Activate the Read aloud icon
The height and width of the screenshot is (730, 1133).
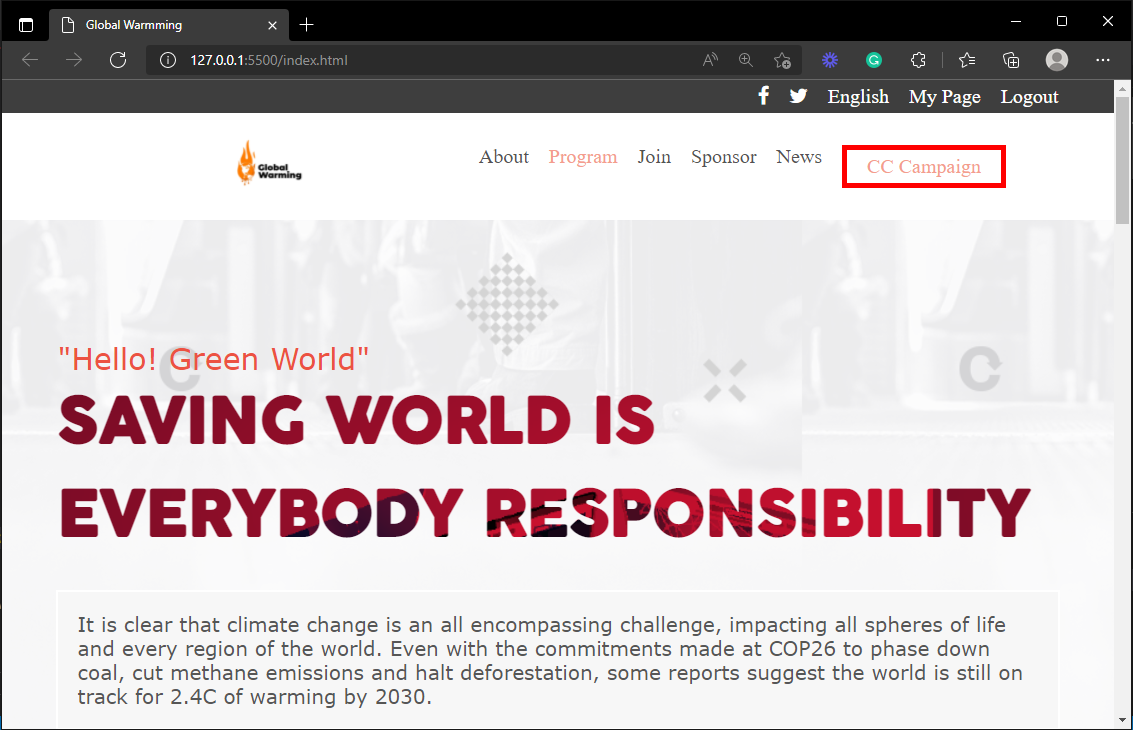coord(710,60)
